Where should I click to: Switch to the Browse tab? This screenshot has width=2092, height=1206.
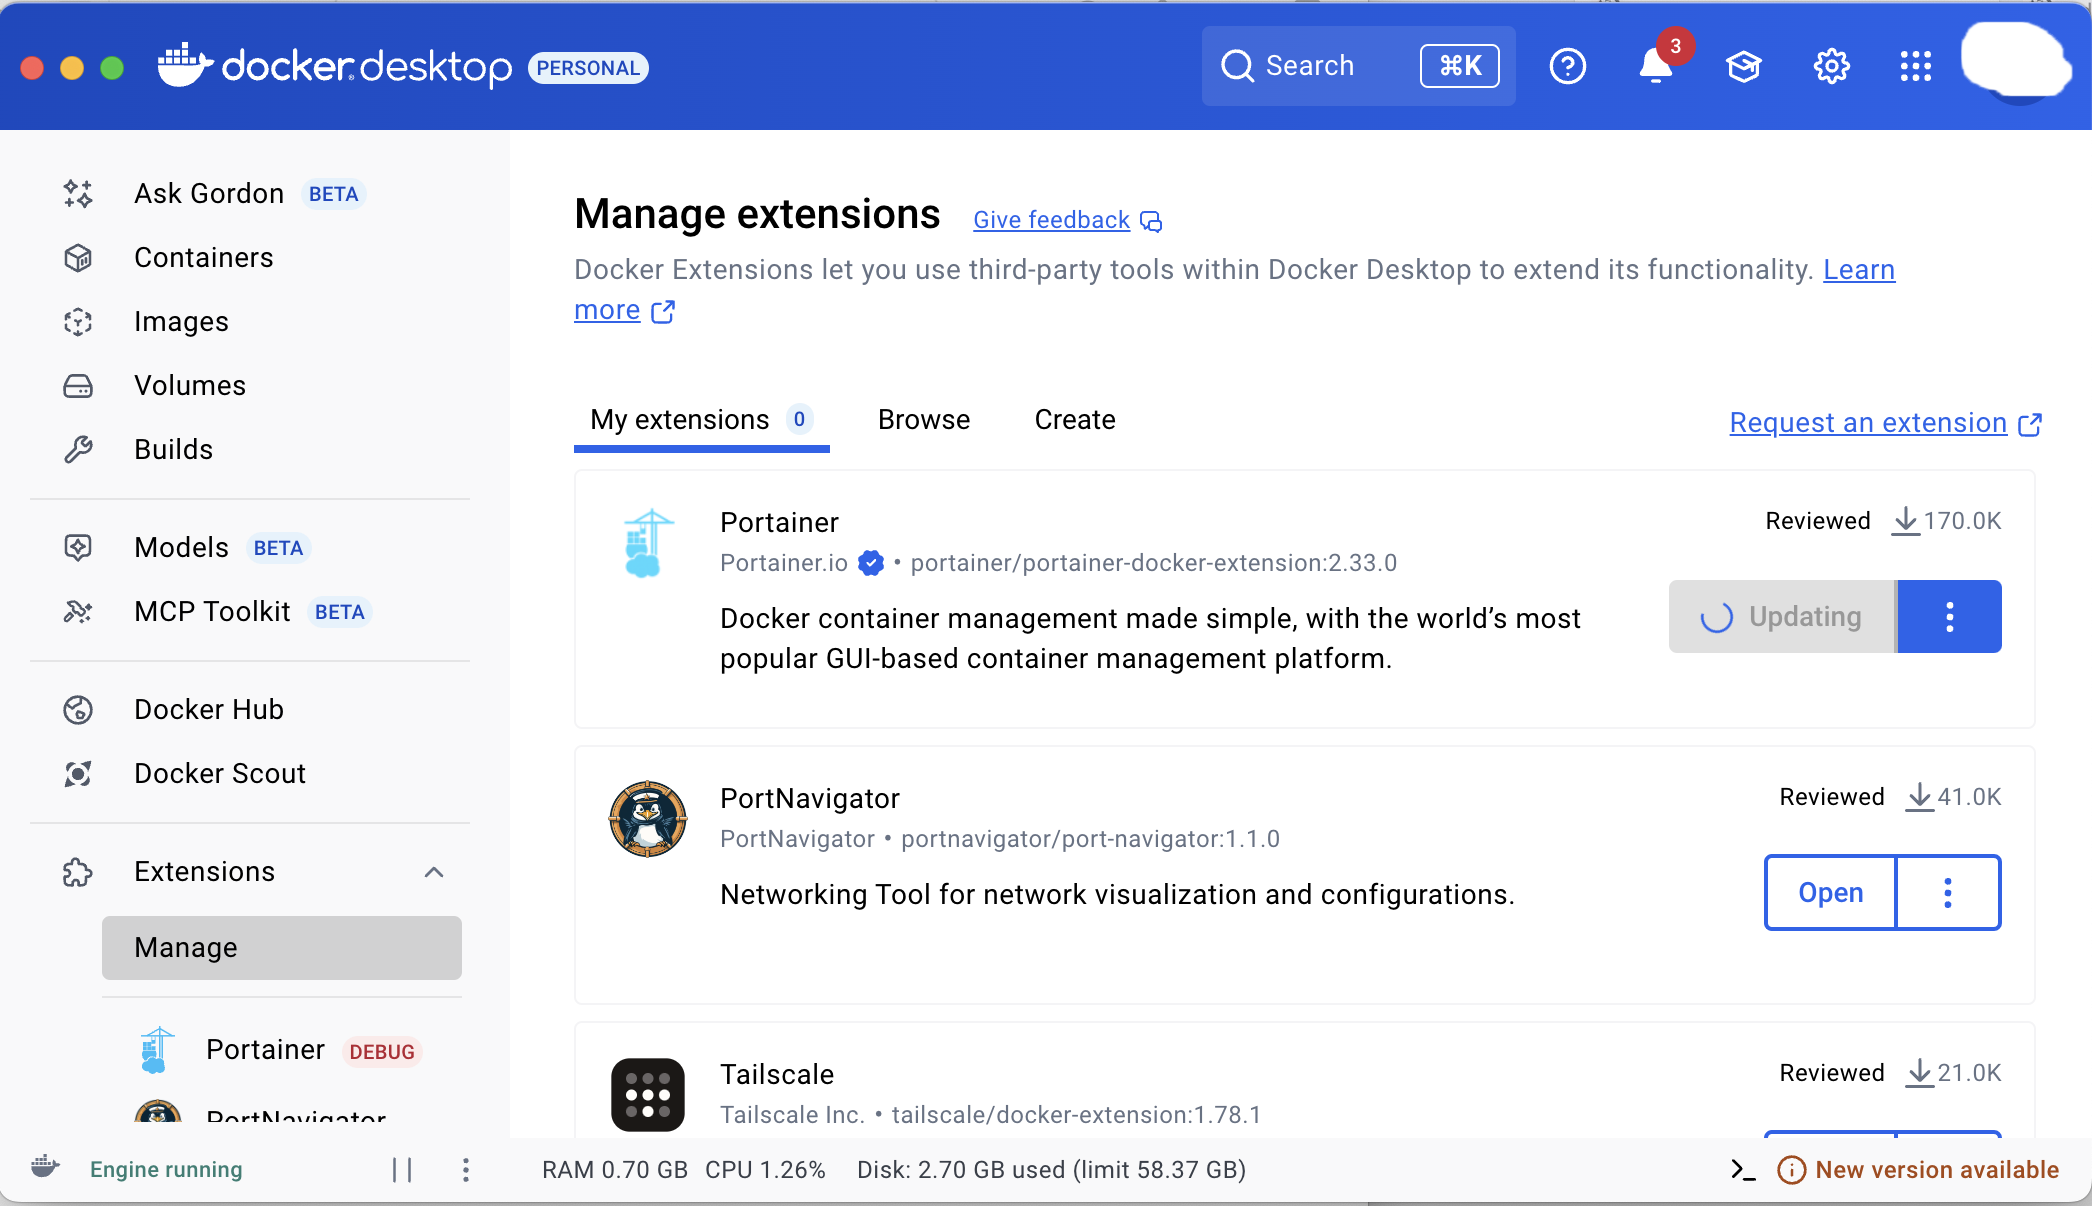tap(924, 420)
